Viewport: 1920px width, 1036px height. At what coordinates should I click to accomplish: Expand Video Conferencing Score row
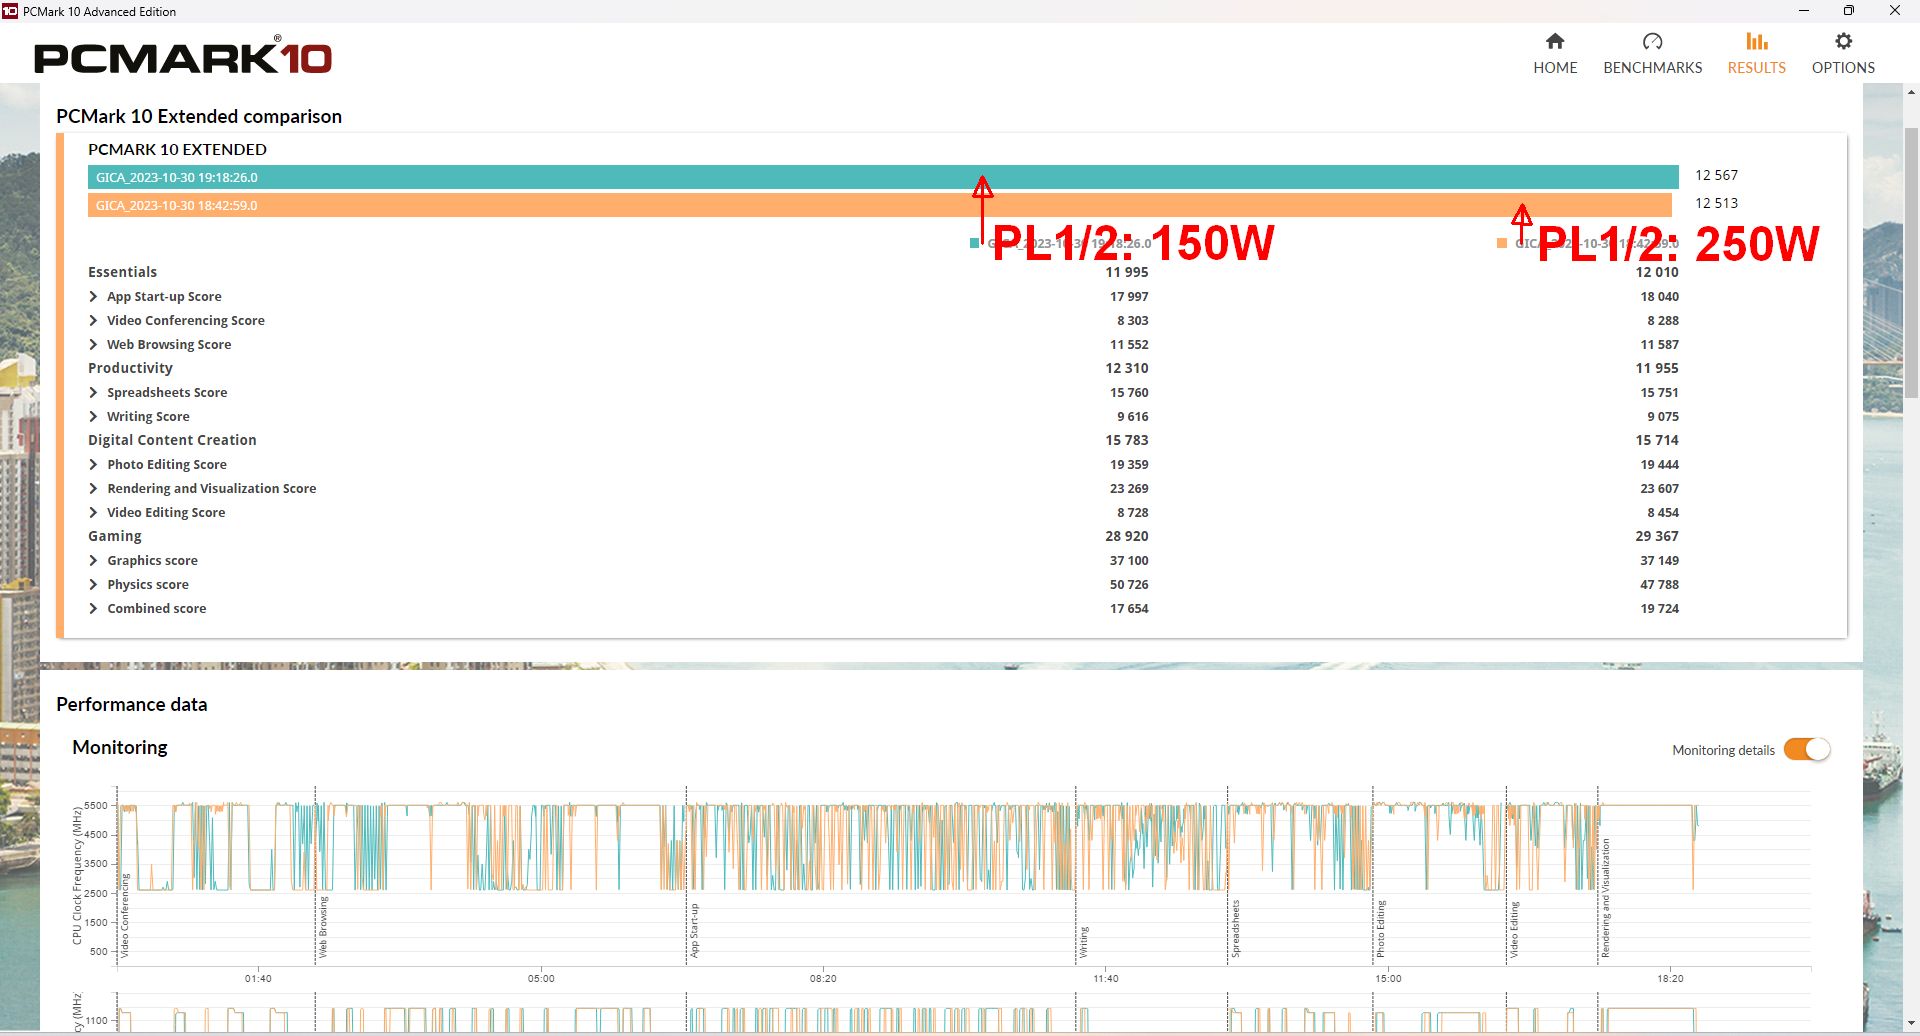[93, 320]
